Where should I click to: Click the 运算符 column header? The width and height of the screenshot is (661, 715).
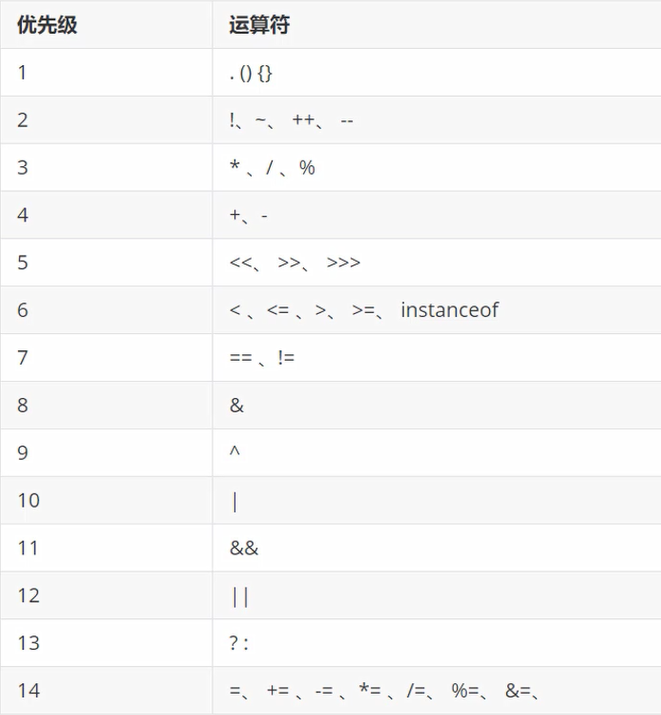pyautogui.click(x=259, y=25)
